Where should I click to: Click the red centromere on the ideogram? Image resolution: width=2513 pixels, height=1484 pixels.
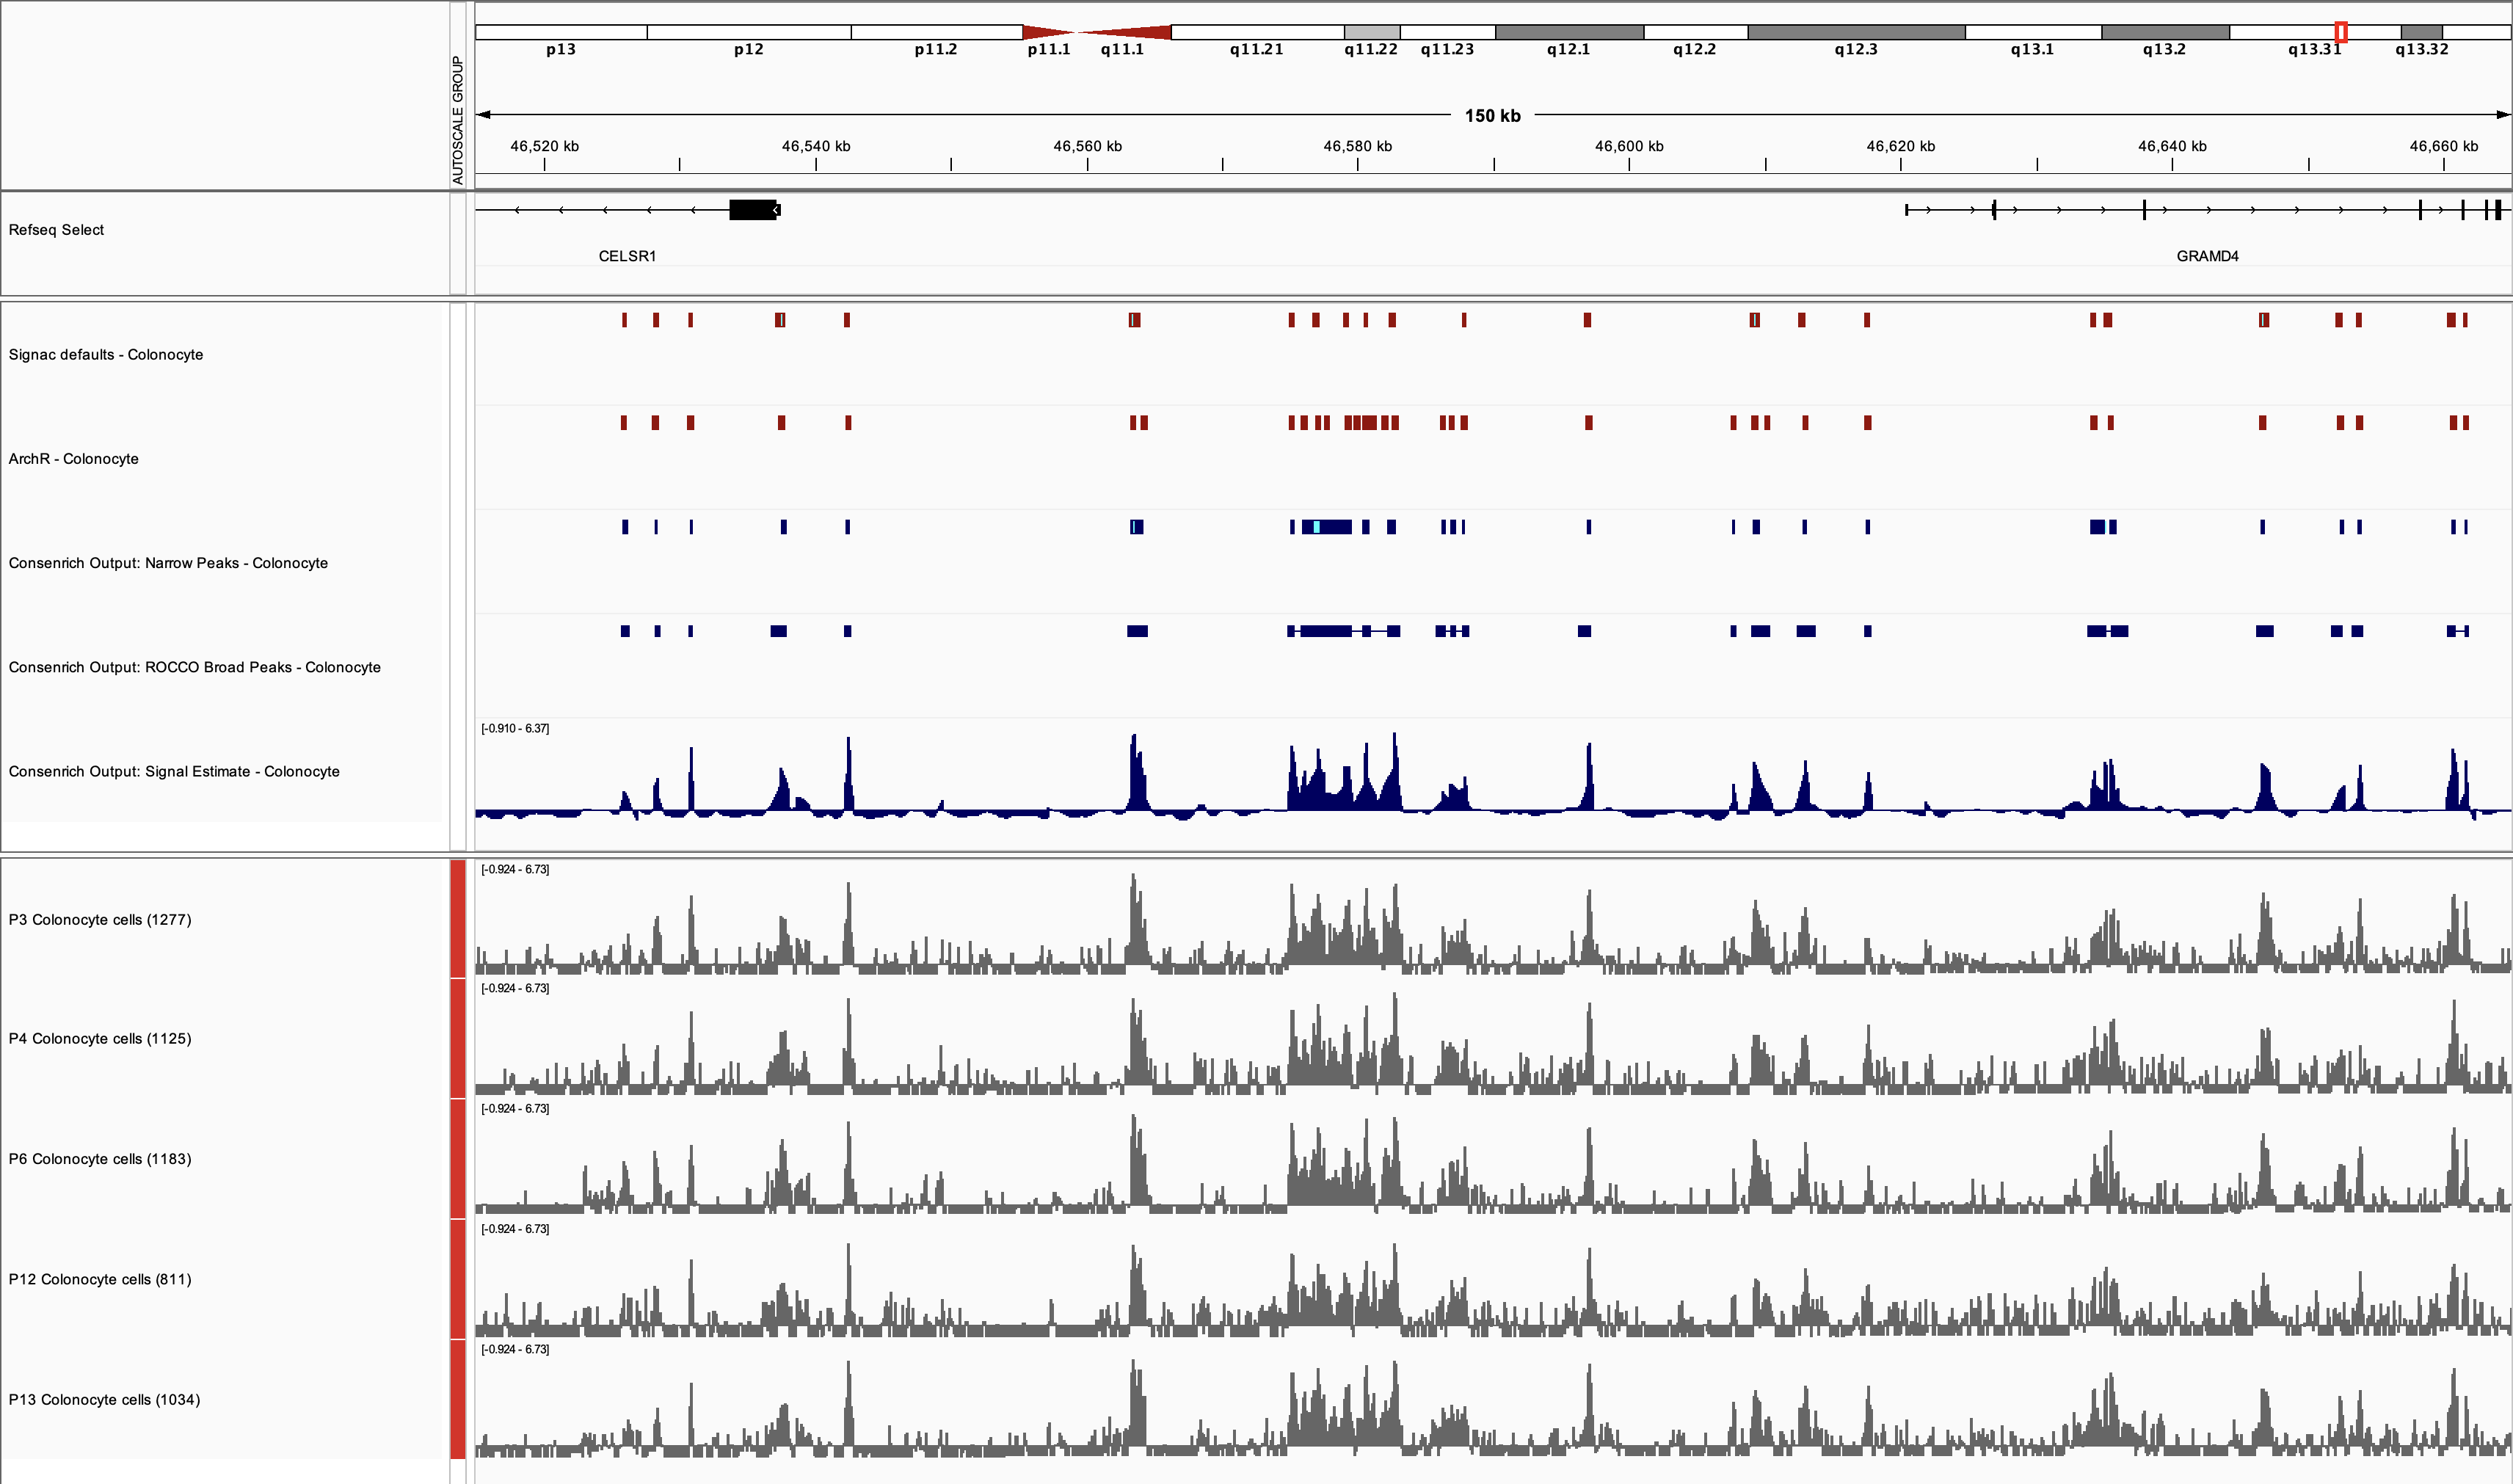coord(1097,32)
